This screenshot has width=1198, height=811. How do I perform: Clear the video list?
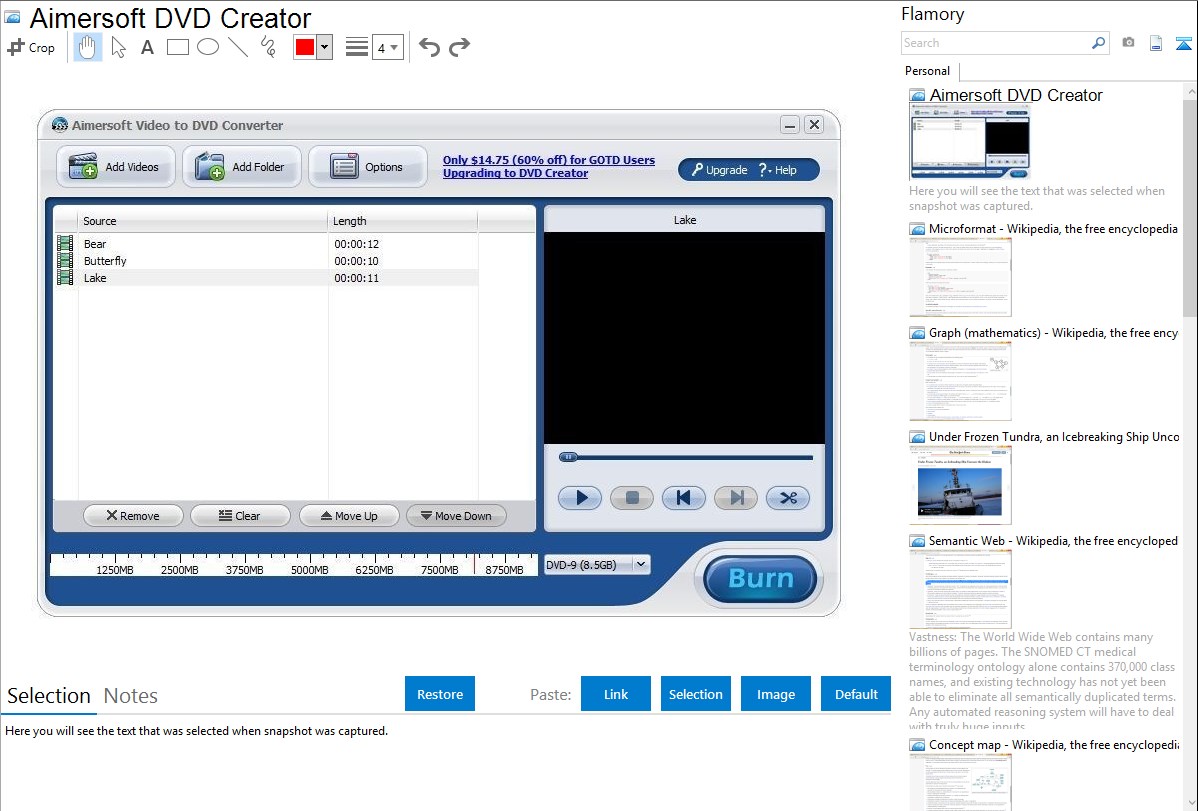[x=240, y=516]
